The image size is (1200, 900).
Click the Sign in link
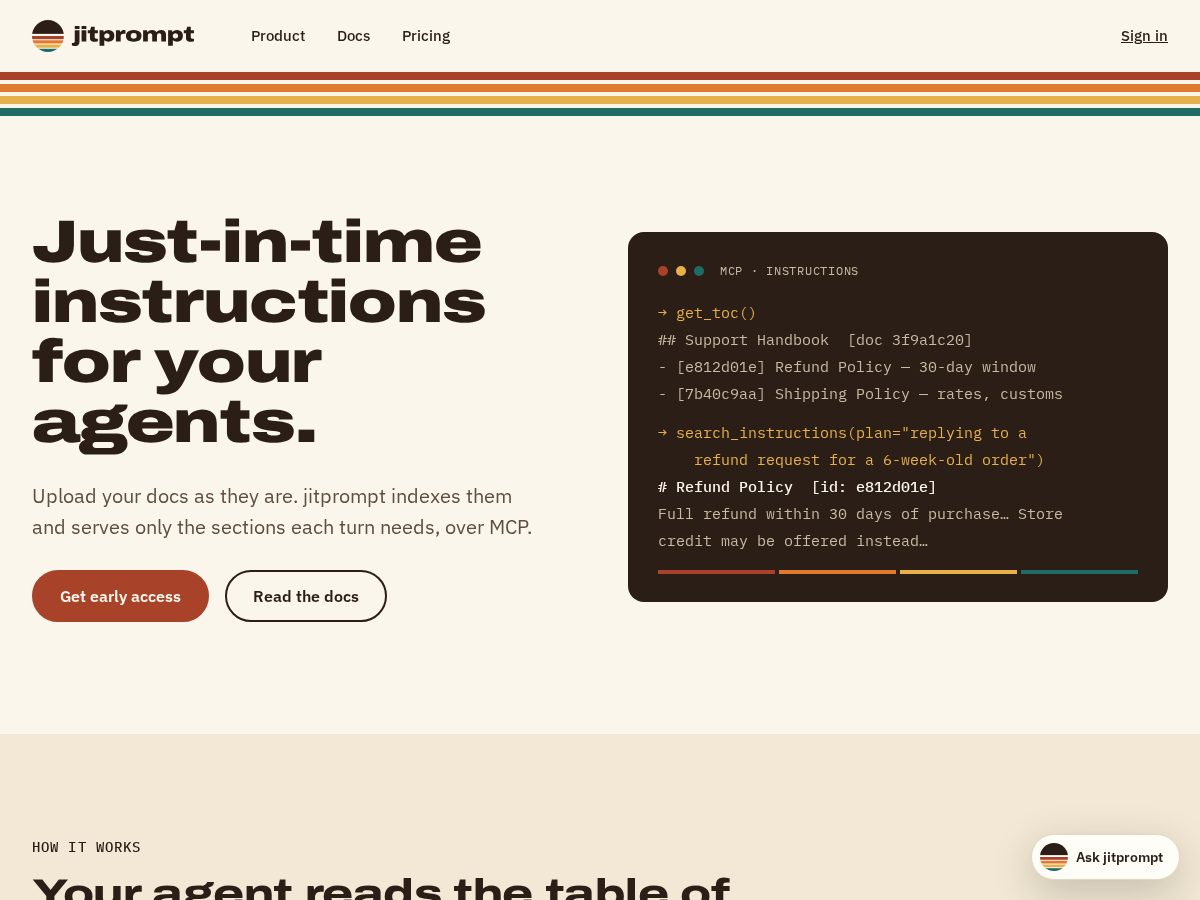coord(1144,36)
